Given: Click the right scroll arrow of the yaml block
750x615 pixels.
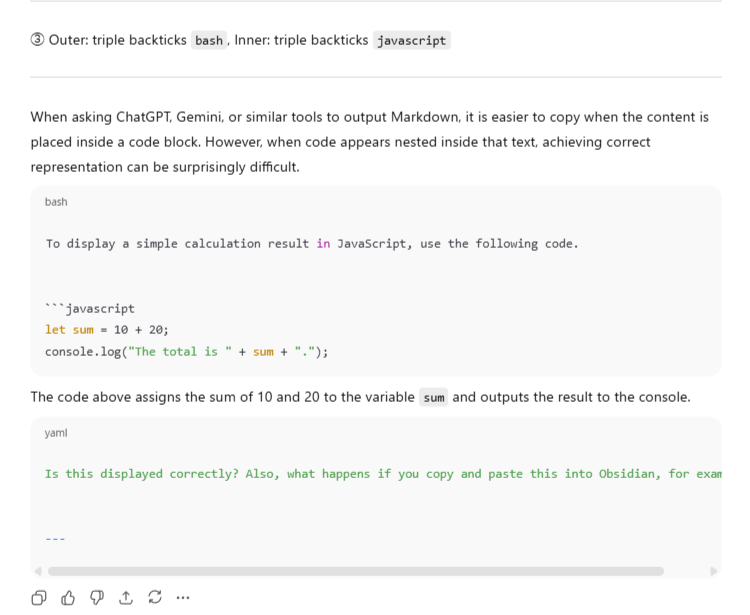Looking at the screenshot, I should coord(713,571).
